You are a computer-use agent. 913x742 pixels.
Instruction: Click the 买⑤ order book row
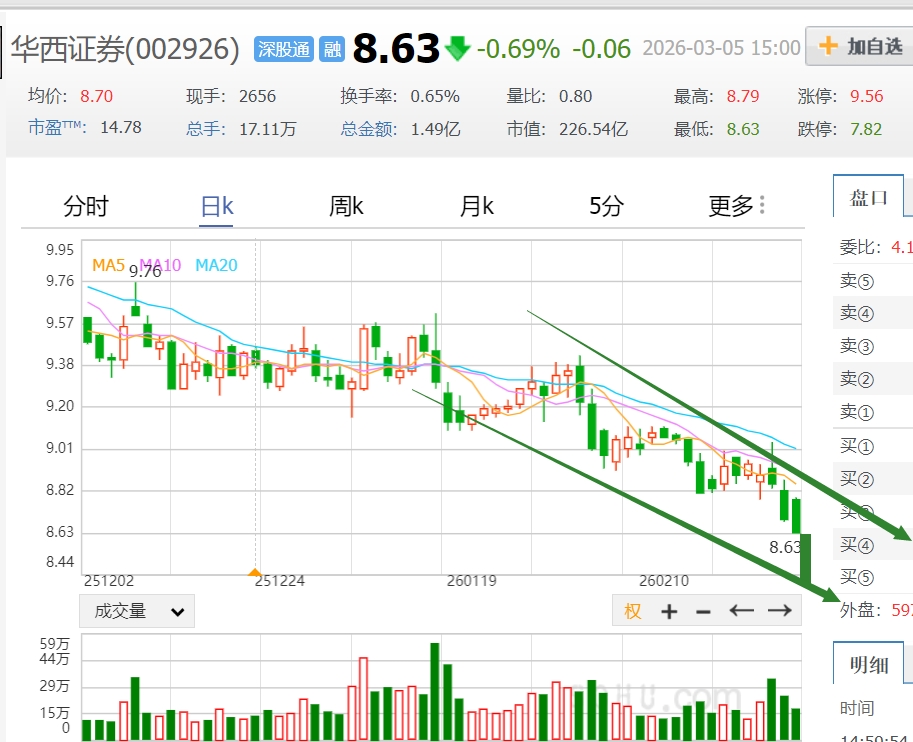[873, 577]
